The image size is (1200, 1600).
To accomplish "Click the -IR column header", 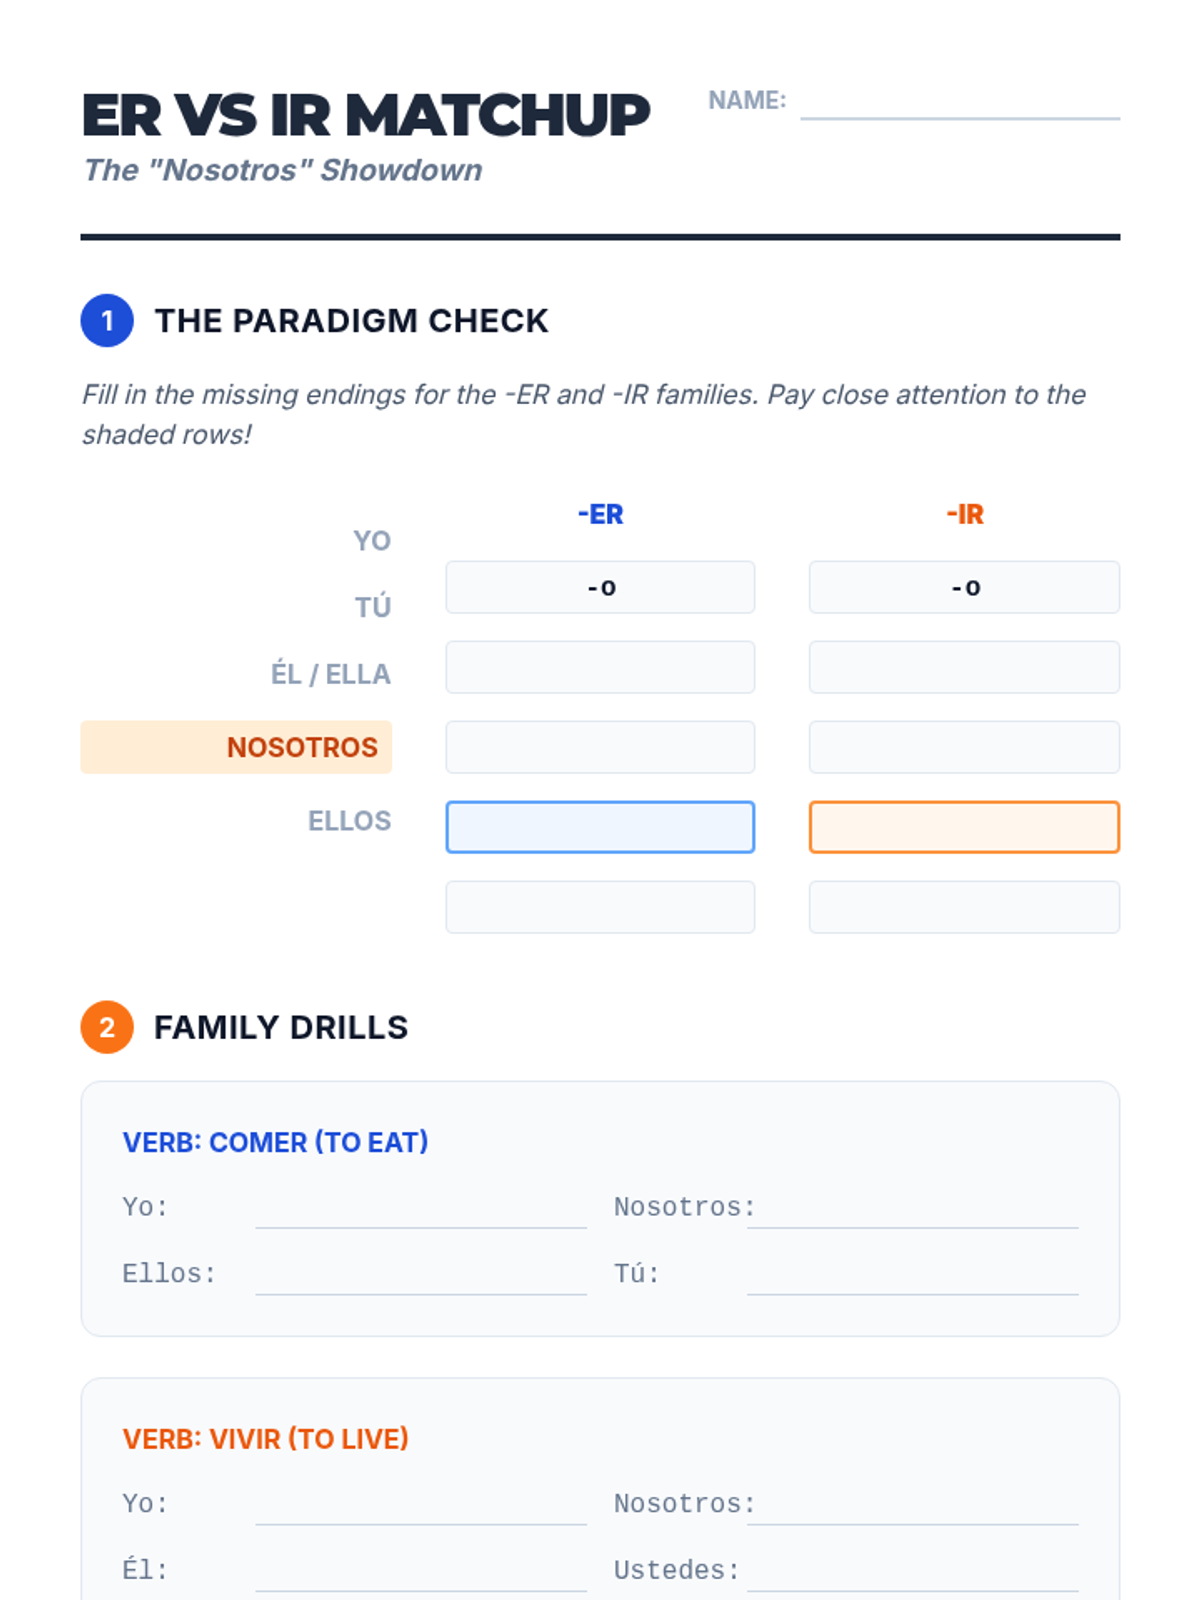I will point(964,514).
